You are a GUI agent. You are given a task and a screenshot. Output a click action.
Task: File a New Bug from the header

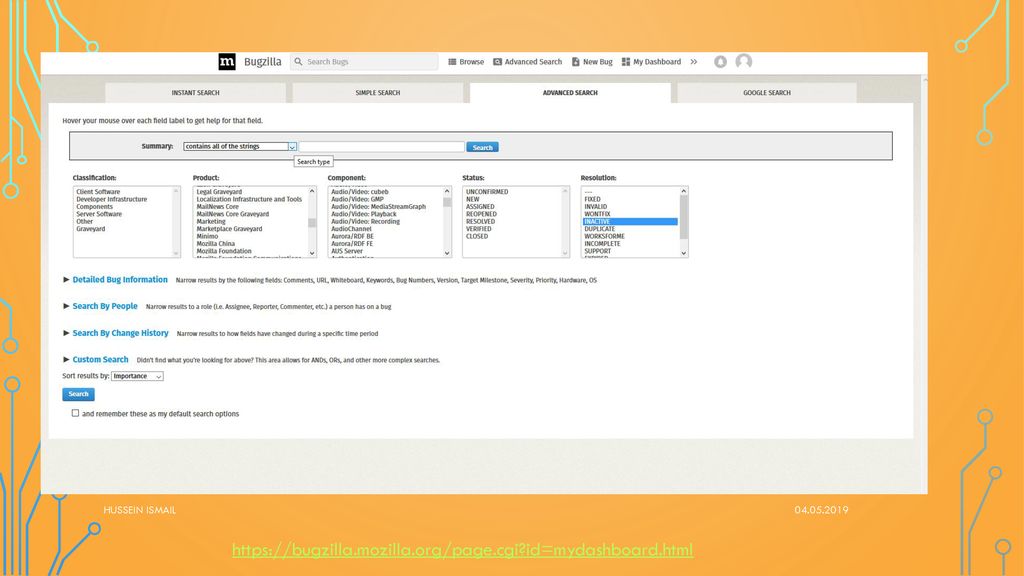[x=592, y=61]
